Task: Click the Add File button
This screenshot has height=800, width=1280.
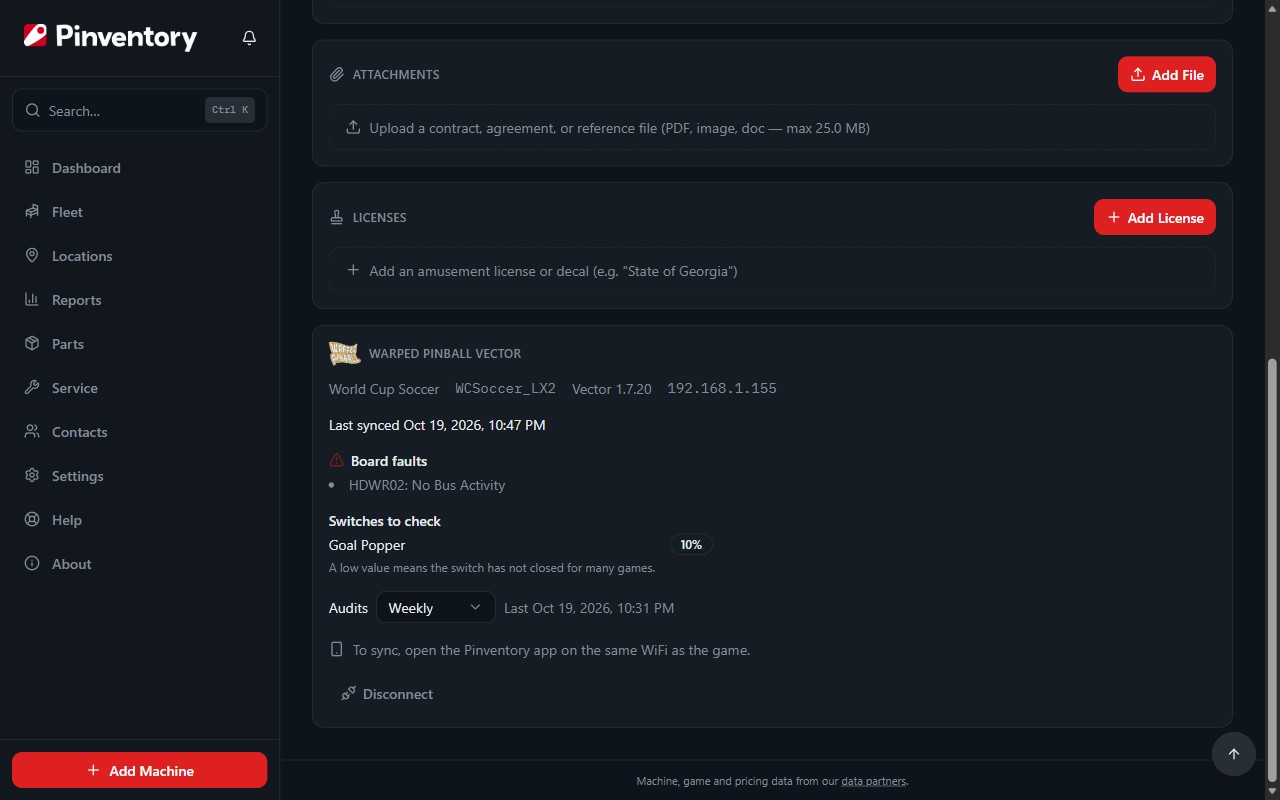Action: 1167,75
